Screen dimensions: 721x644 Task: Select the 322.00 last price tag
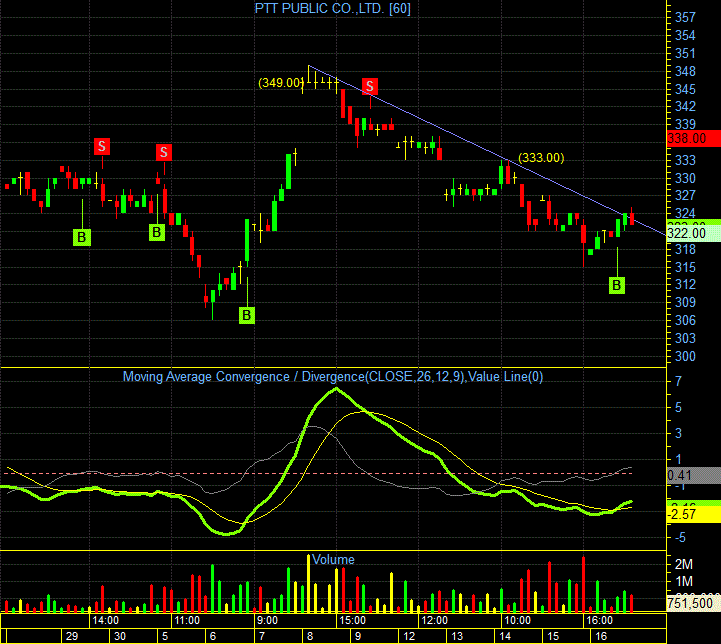[693, 234]
